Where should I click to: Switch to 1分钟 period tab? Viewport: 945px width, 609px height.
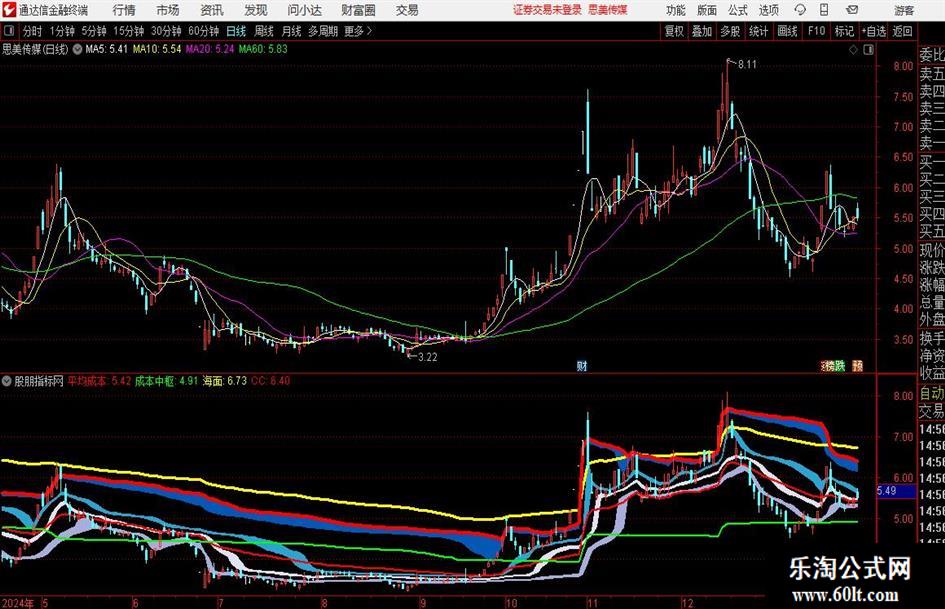[62, 31]
